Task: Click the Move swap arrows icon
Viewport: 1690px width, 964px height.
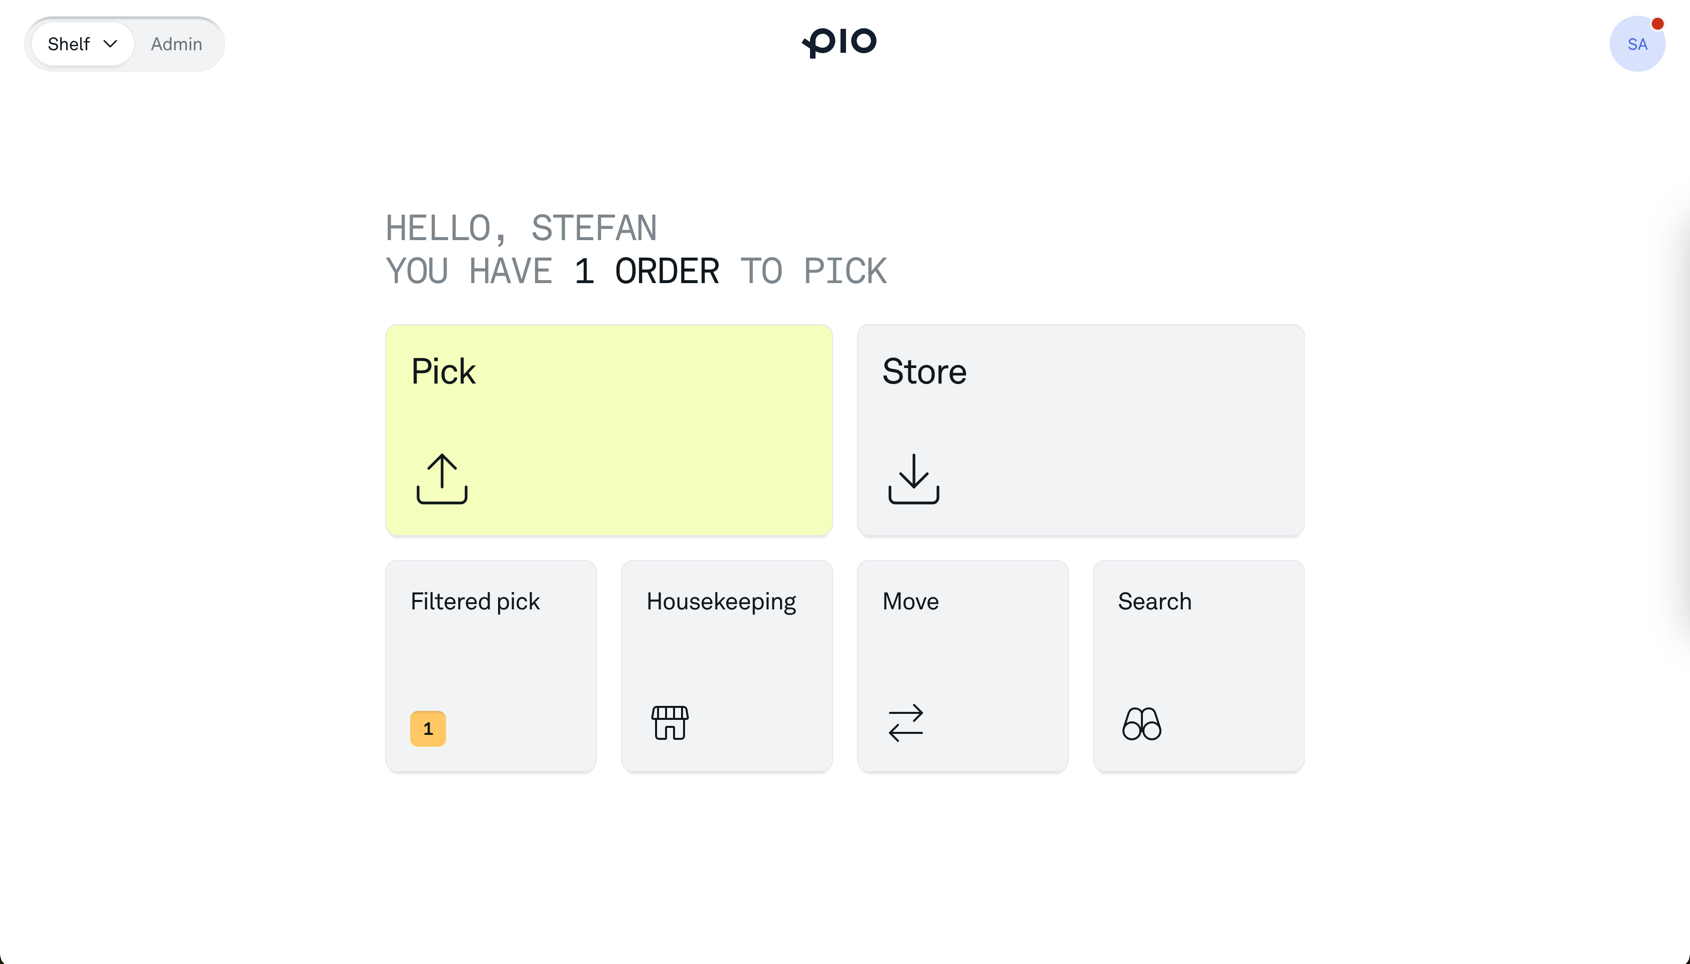Action: [906, 723]
